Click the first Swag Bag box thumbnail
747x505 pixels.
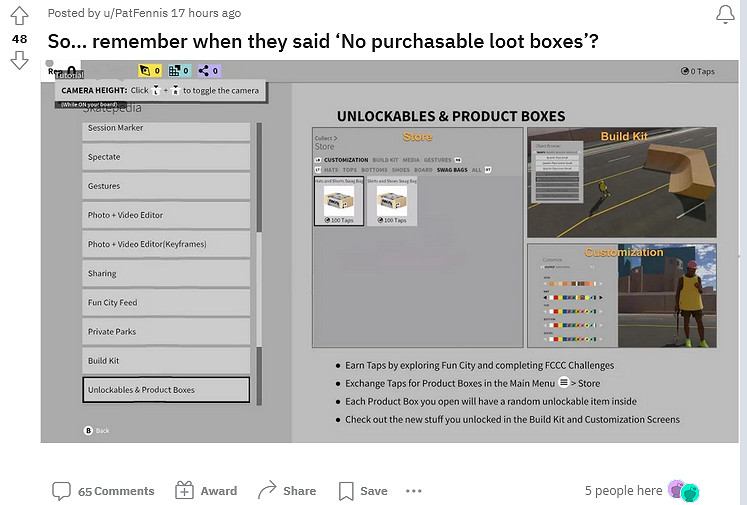coord(339,202)
